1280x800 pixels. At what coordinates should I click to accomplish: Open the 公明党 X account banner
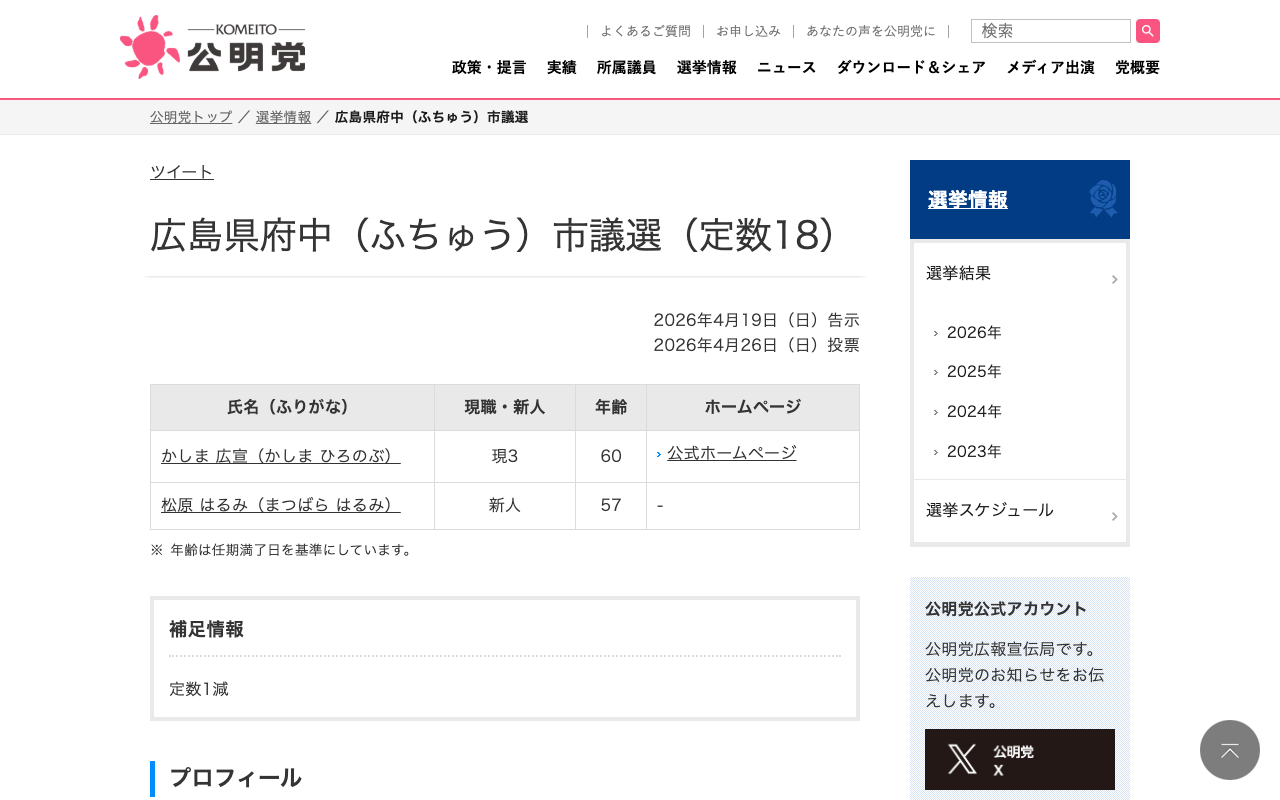click(x=1020, y=759)
